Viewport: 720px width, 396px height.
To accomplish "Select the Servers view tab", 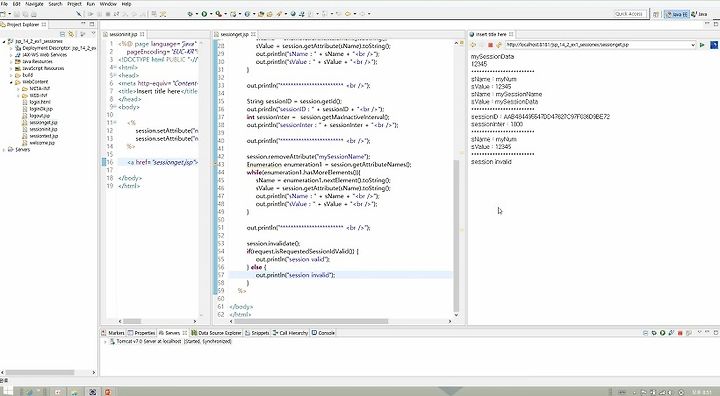I will pyautogui.click(x=173, y=333).
